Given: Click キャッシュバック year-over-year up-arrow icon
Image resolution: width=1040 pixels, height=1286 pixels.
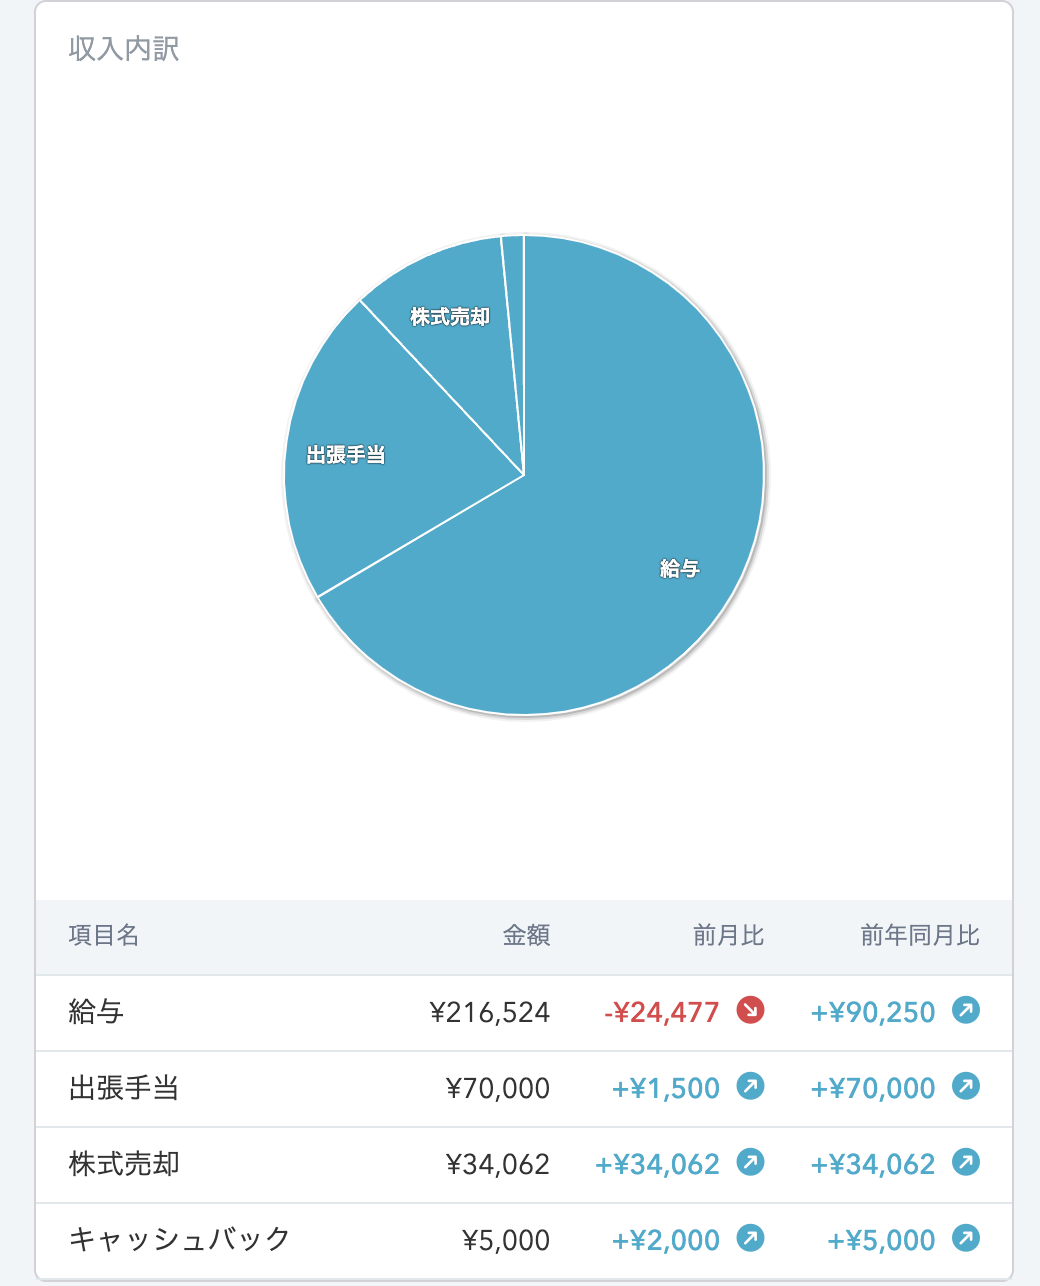Looking at the screenshot, I should [x=966, y=1239].
